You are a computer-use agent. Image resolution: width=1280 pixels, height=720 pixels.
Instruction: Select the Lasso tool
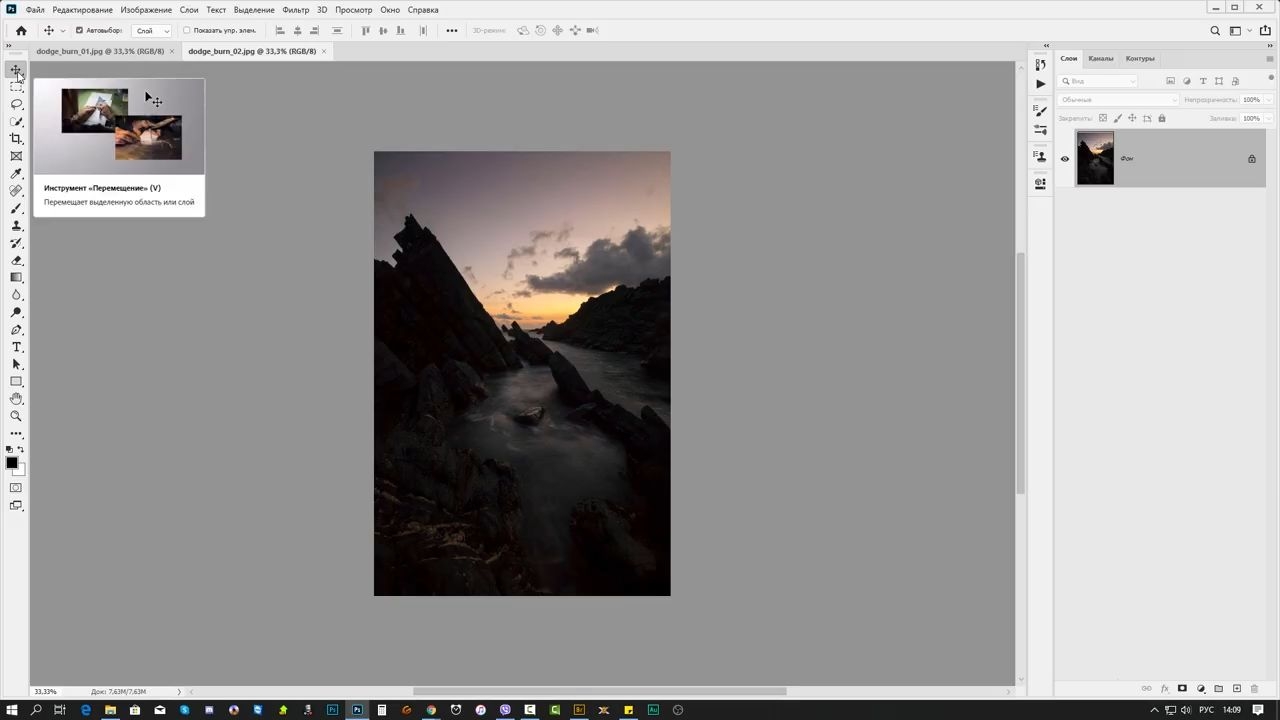16,104
